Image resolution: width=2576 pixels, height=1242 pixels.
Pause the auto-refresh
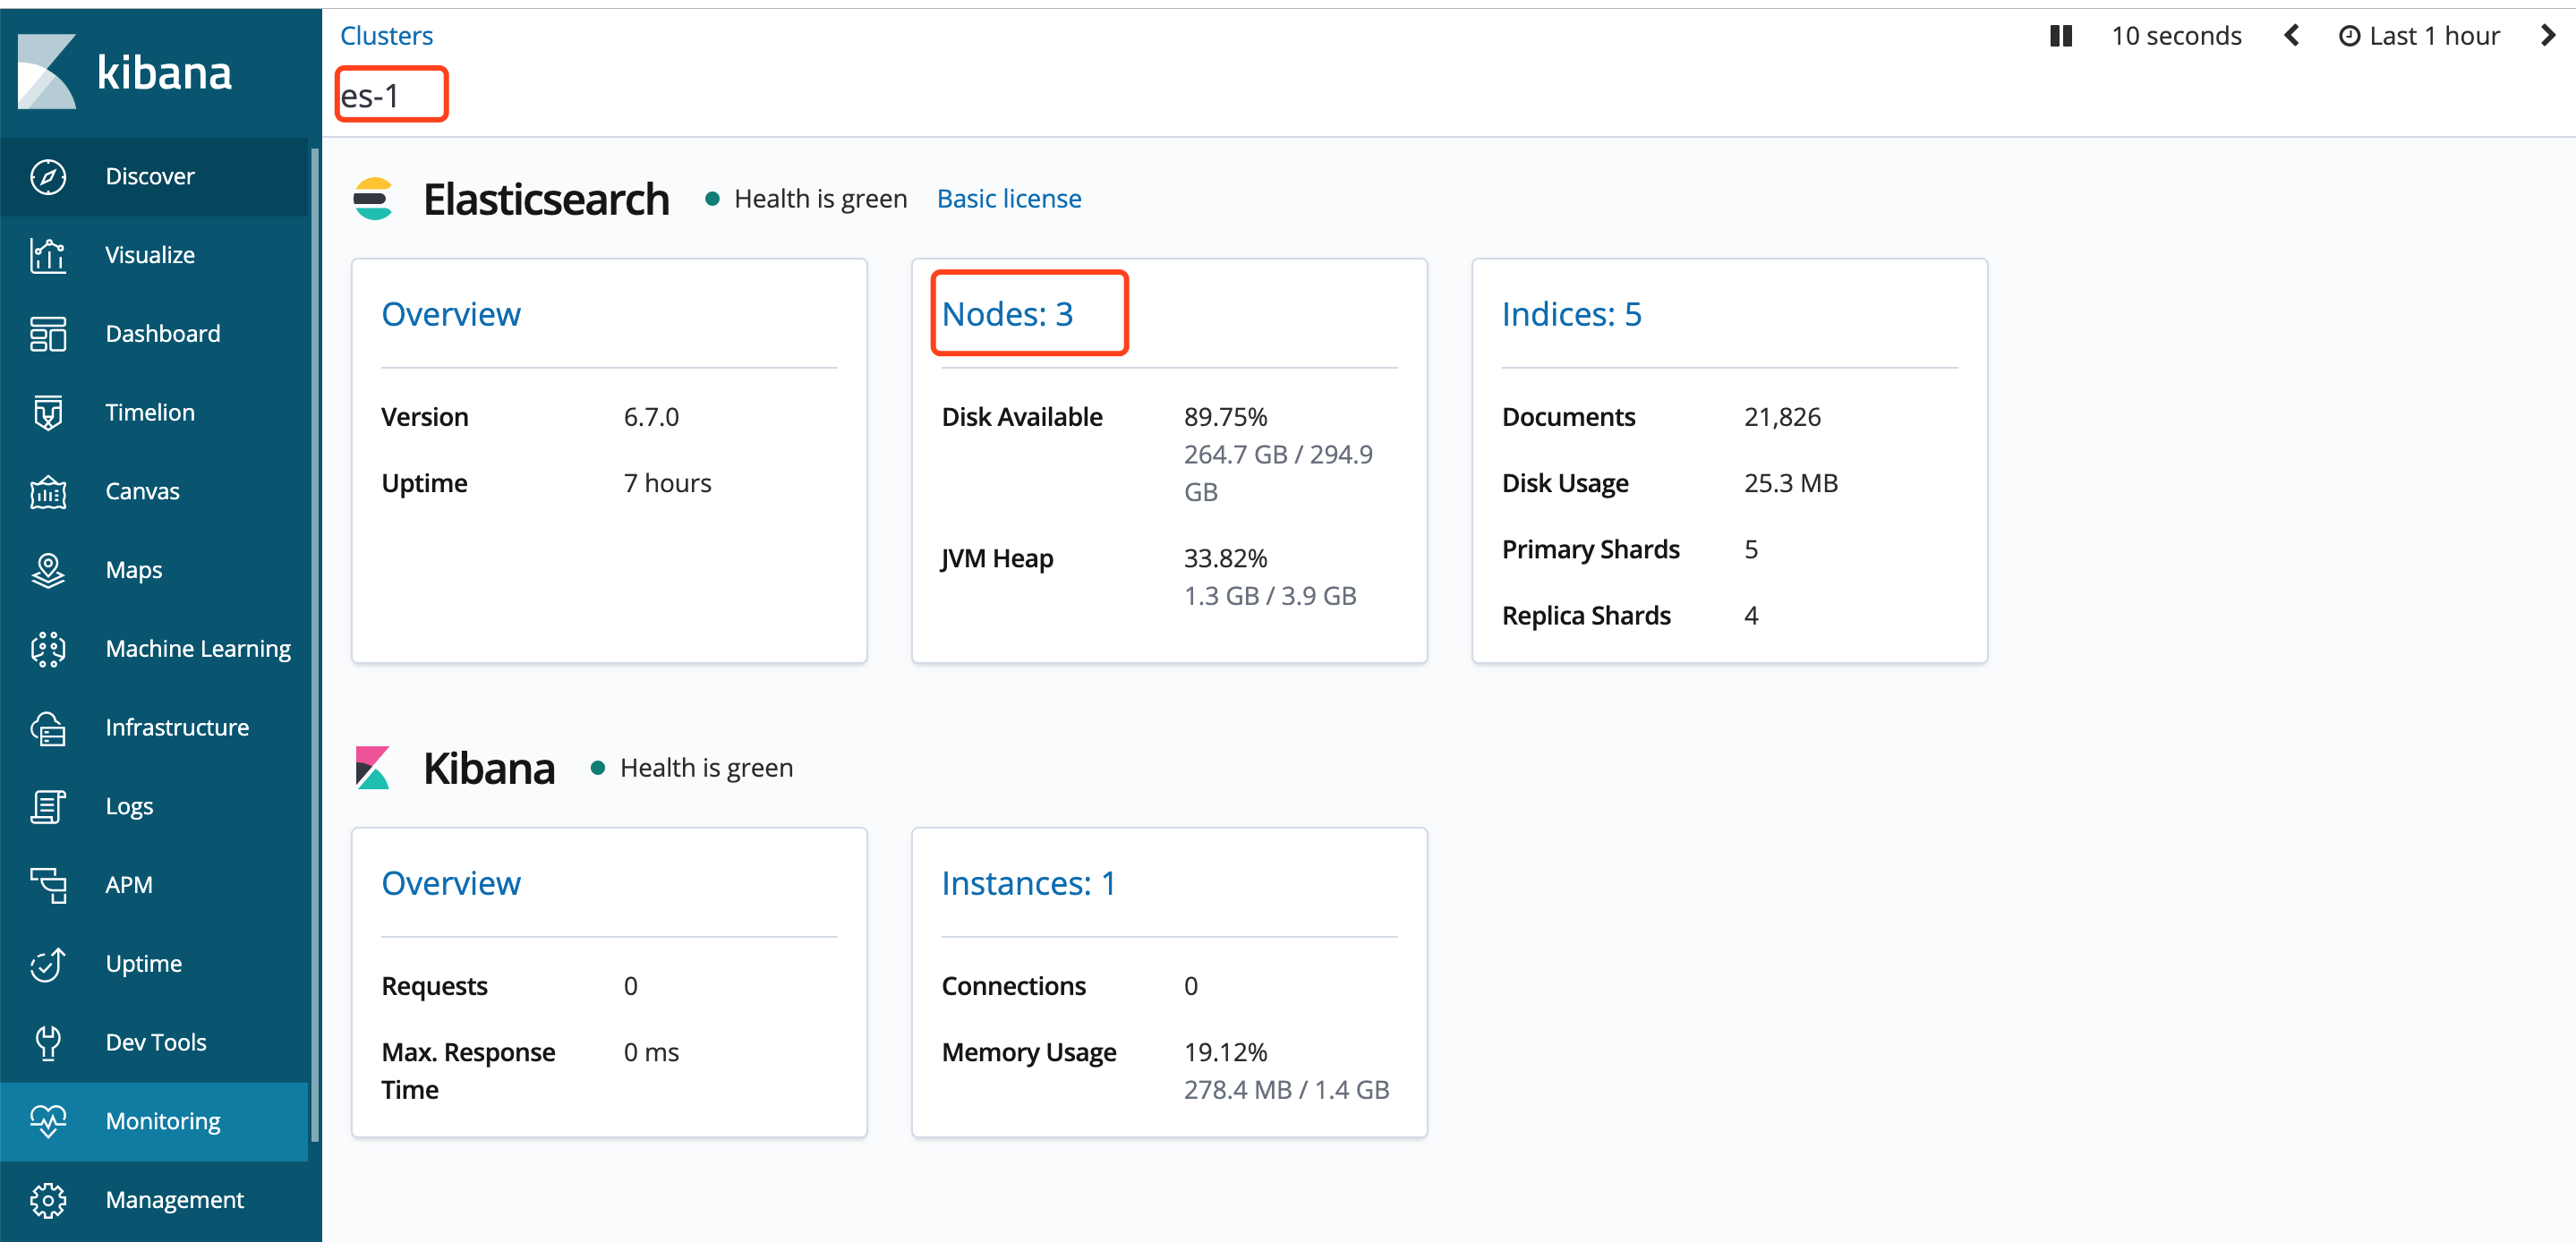(x=2060, y=35)
